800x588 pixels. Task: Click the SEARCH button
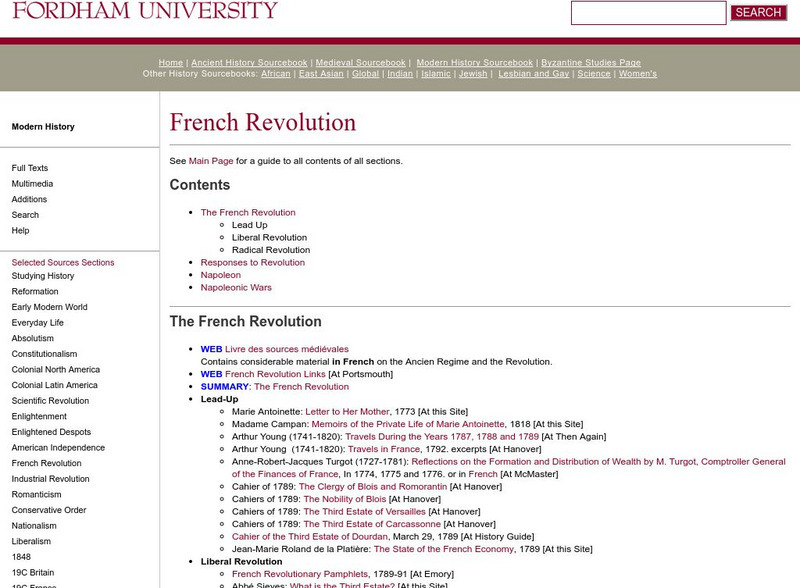coord(757,12)
